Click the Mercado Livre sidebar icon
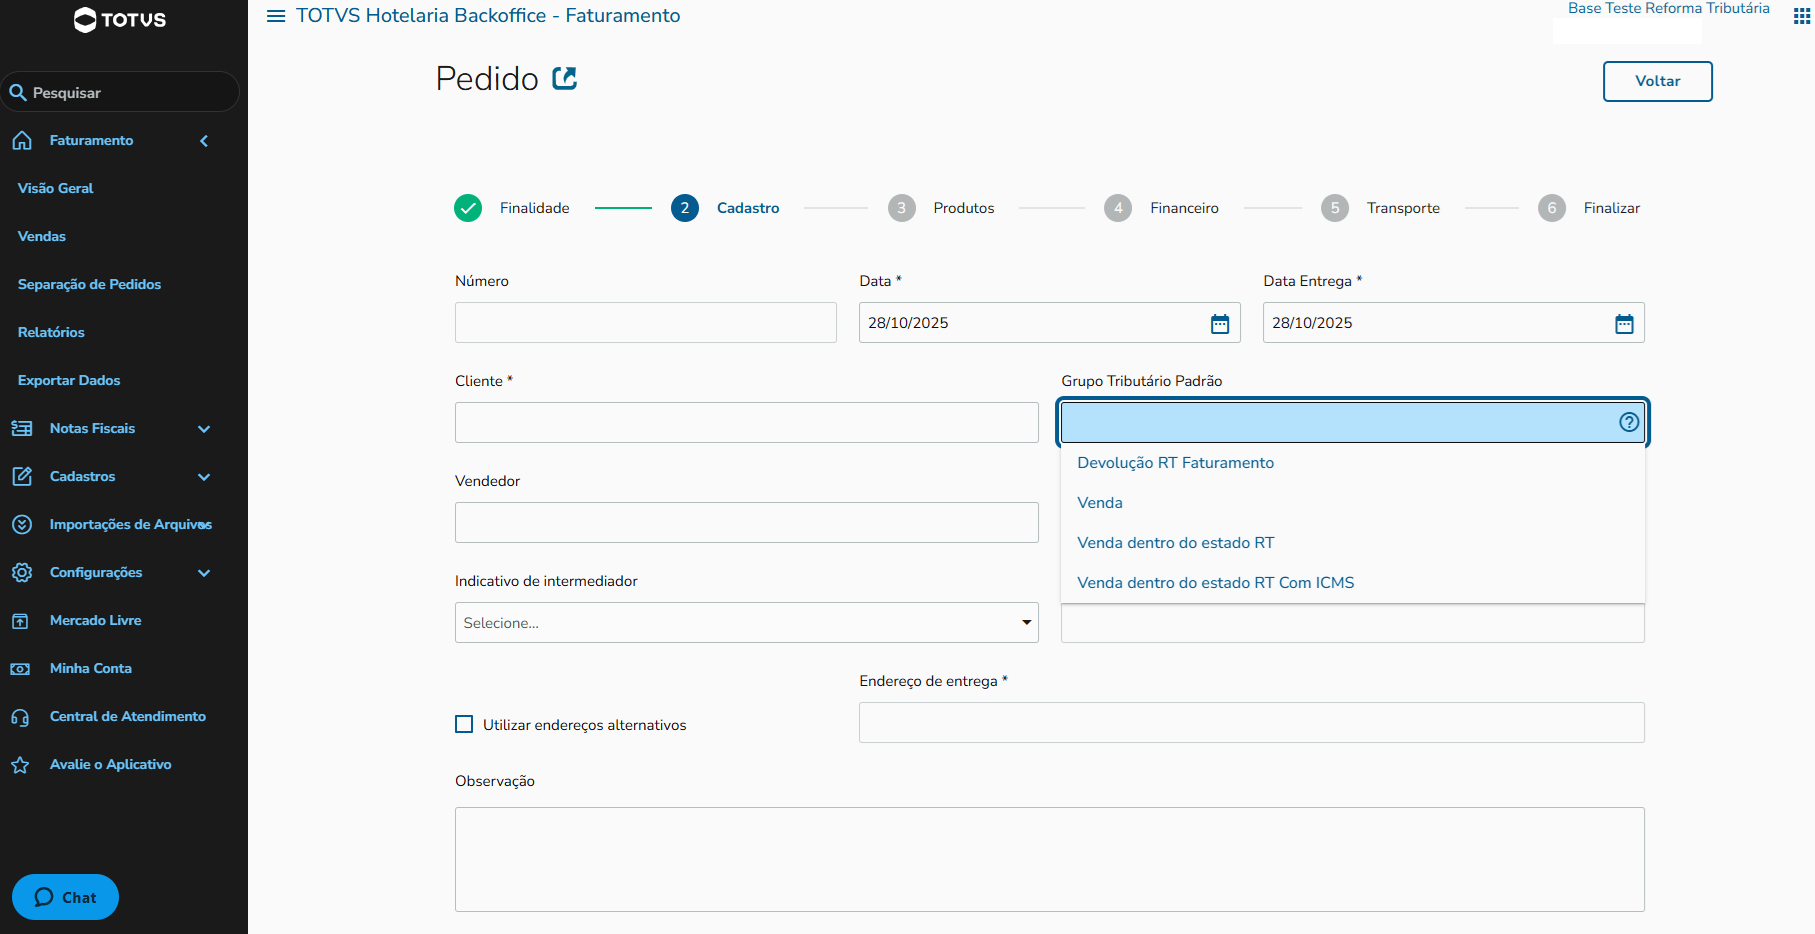 [x=21, y=621]
